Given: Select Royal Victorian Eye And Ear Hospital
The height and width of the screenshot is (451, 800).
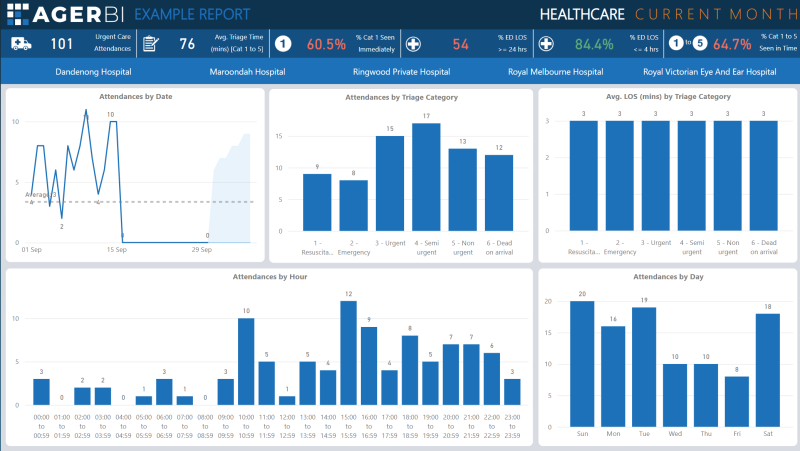Looking at the screenshot, I should 709,72.
